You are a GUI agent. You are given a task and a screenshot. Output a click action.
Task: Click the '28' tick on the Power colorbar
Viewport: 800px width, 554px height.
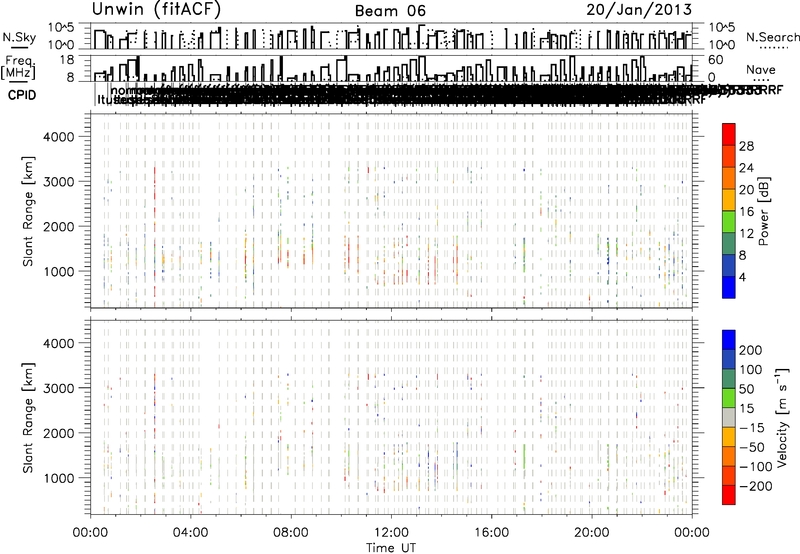click(746, 146)
